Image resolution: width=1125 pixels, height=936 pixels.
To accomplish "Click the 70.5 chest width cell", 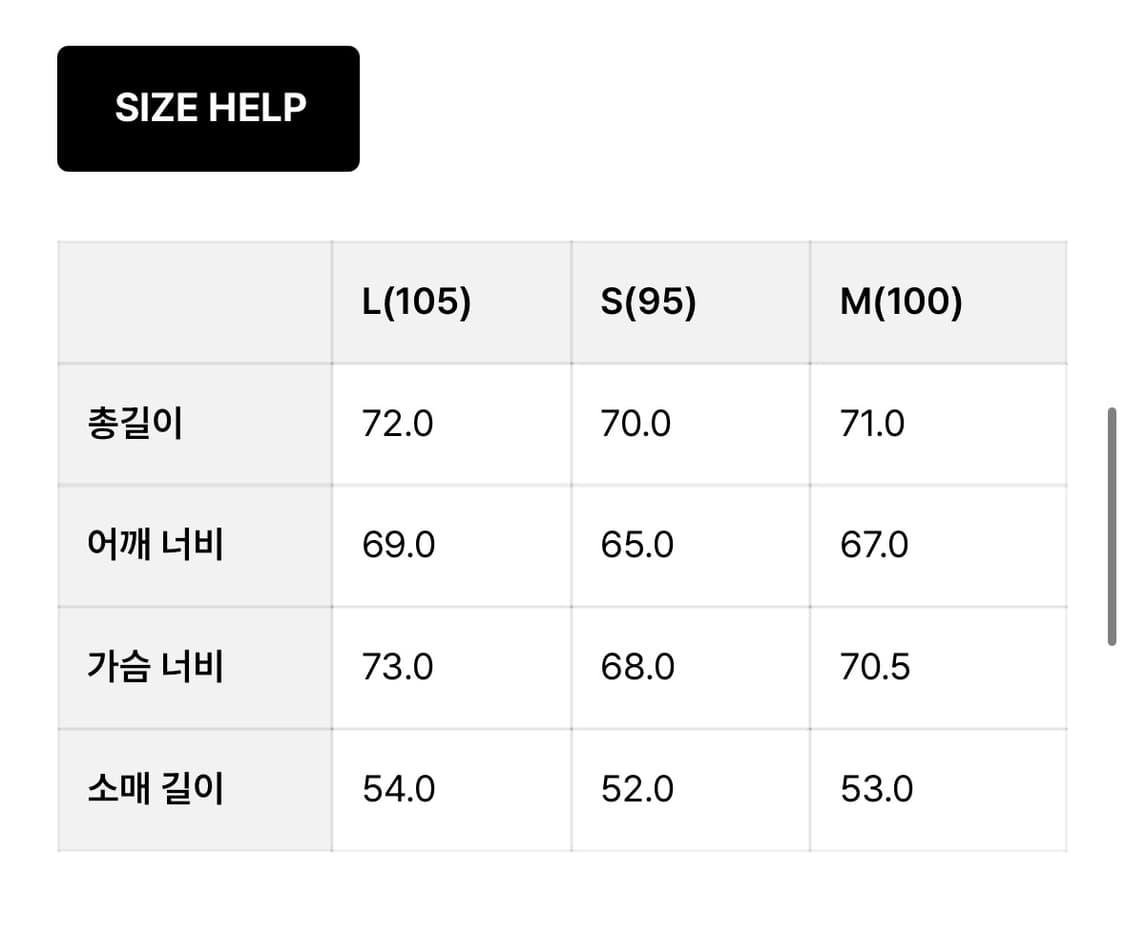I will (x=876, y=666).
